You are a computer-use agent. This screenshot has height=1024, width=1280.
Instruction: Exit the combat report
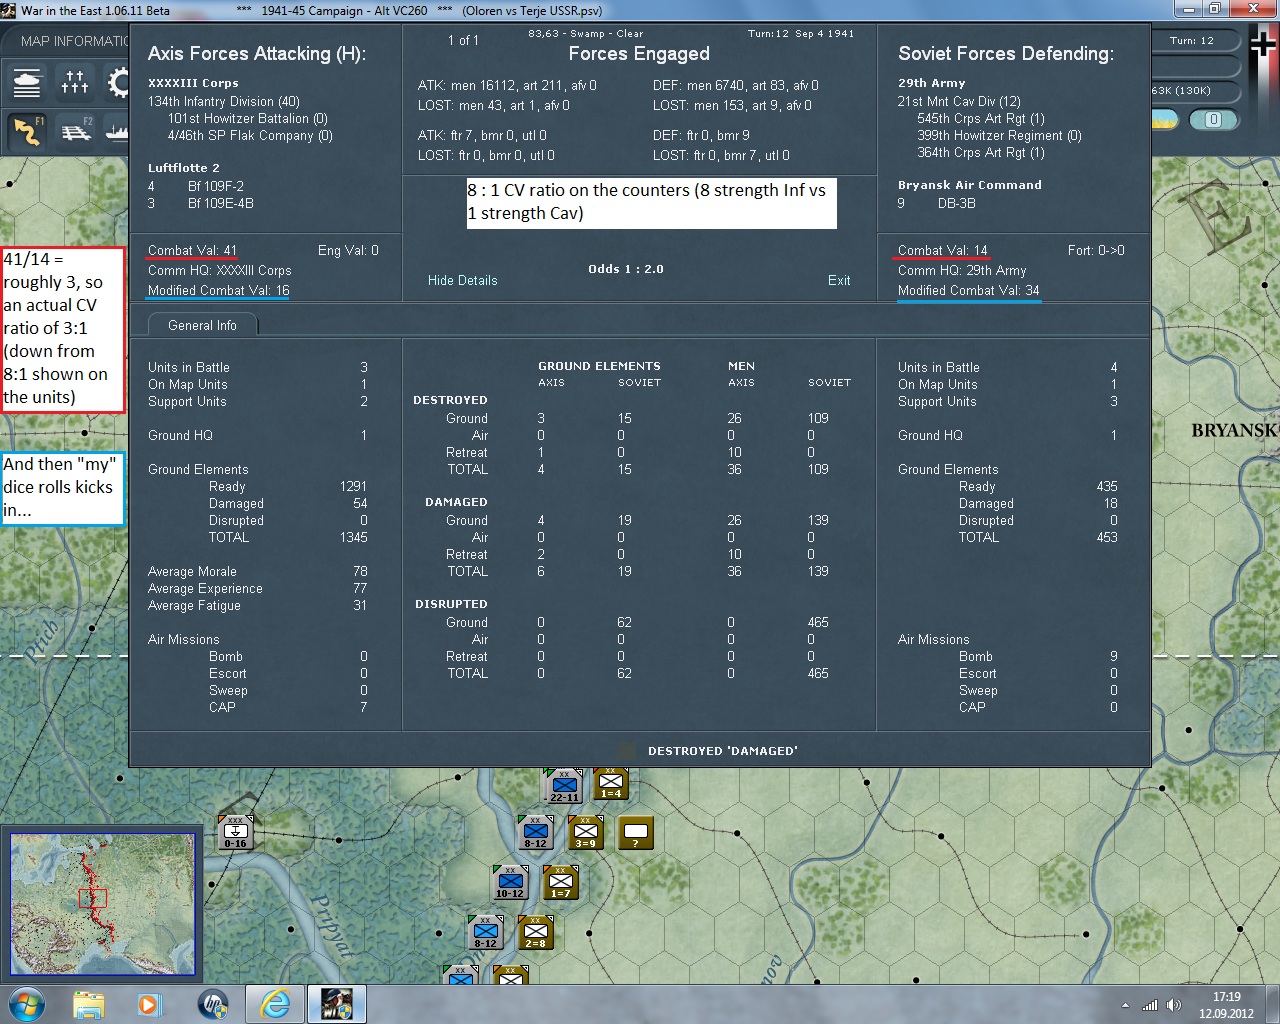coord(839,281)
